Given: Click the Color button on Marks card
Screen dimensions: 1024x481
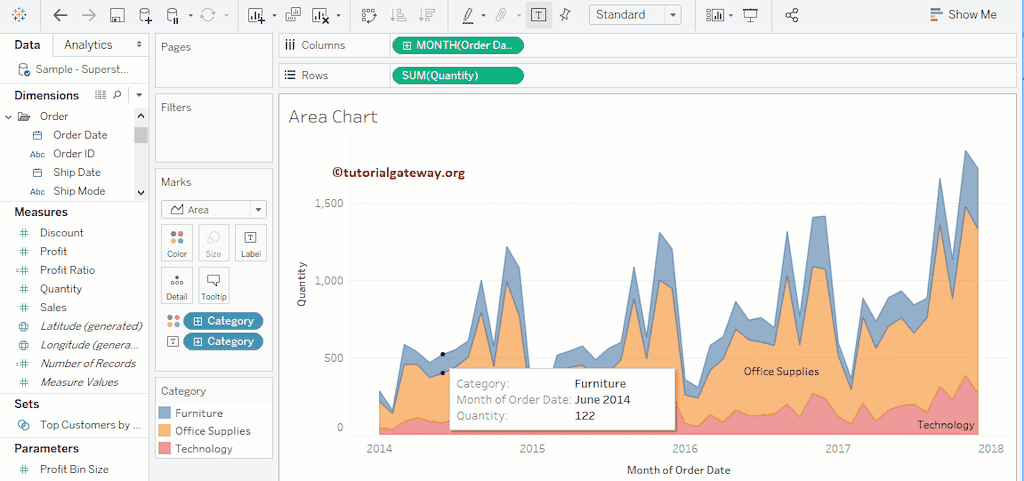Looking at the screenshot, I should coord(177,243).
